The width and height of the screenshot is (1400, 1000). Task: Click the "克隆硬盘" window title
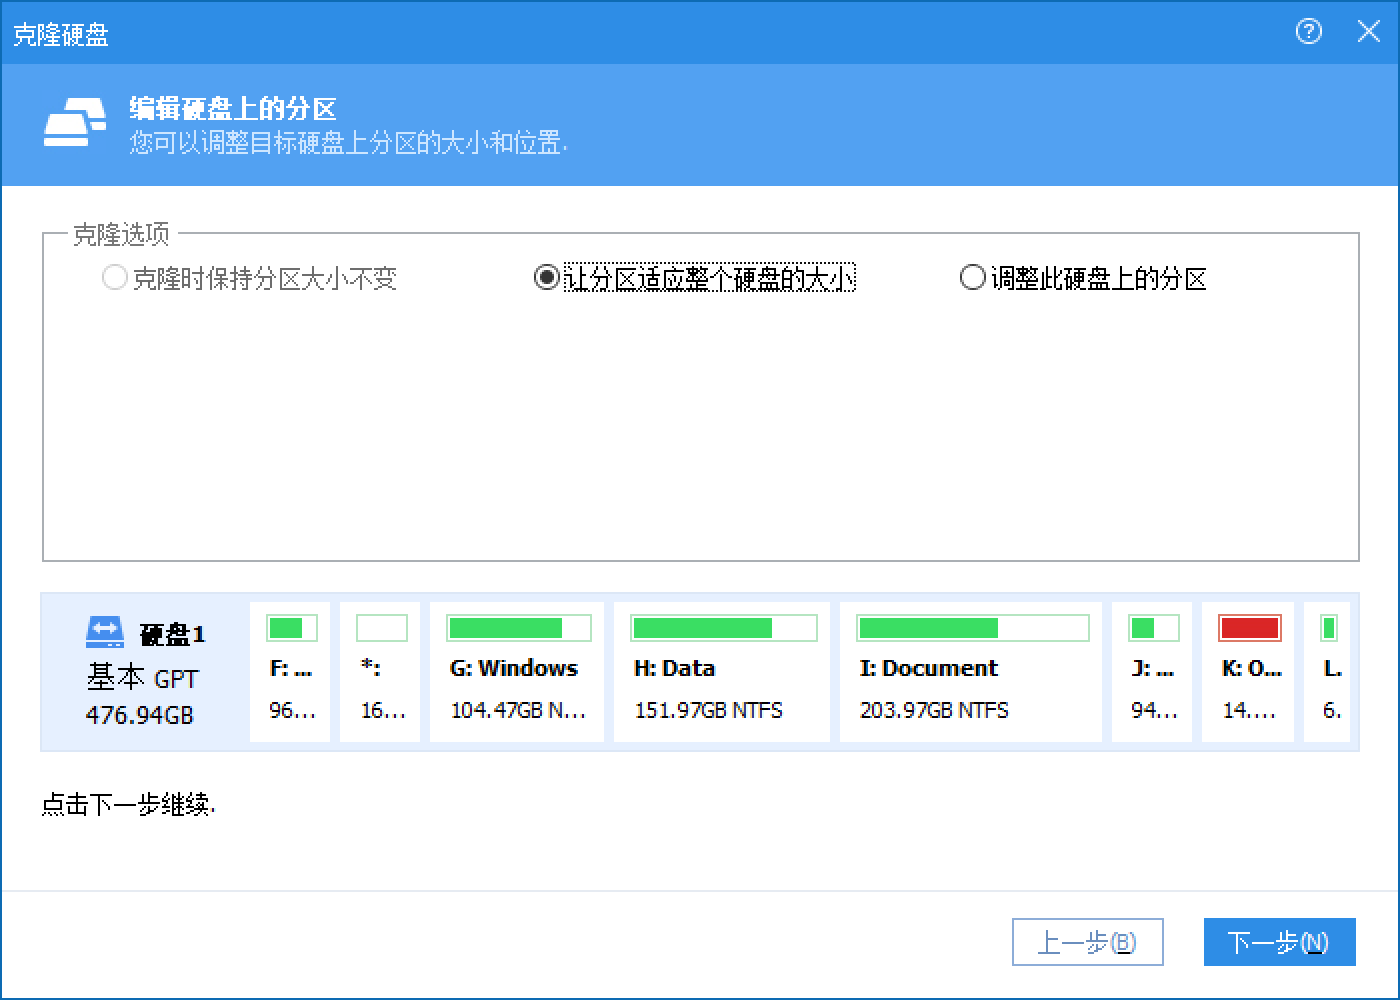pos(61,34)
